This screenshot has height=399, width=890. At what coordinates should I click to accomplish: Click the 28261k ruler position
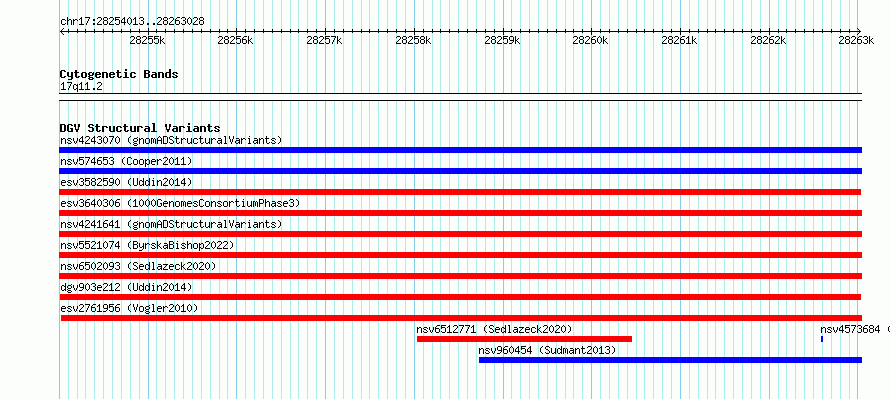pos(679,40)
